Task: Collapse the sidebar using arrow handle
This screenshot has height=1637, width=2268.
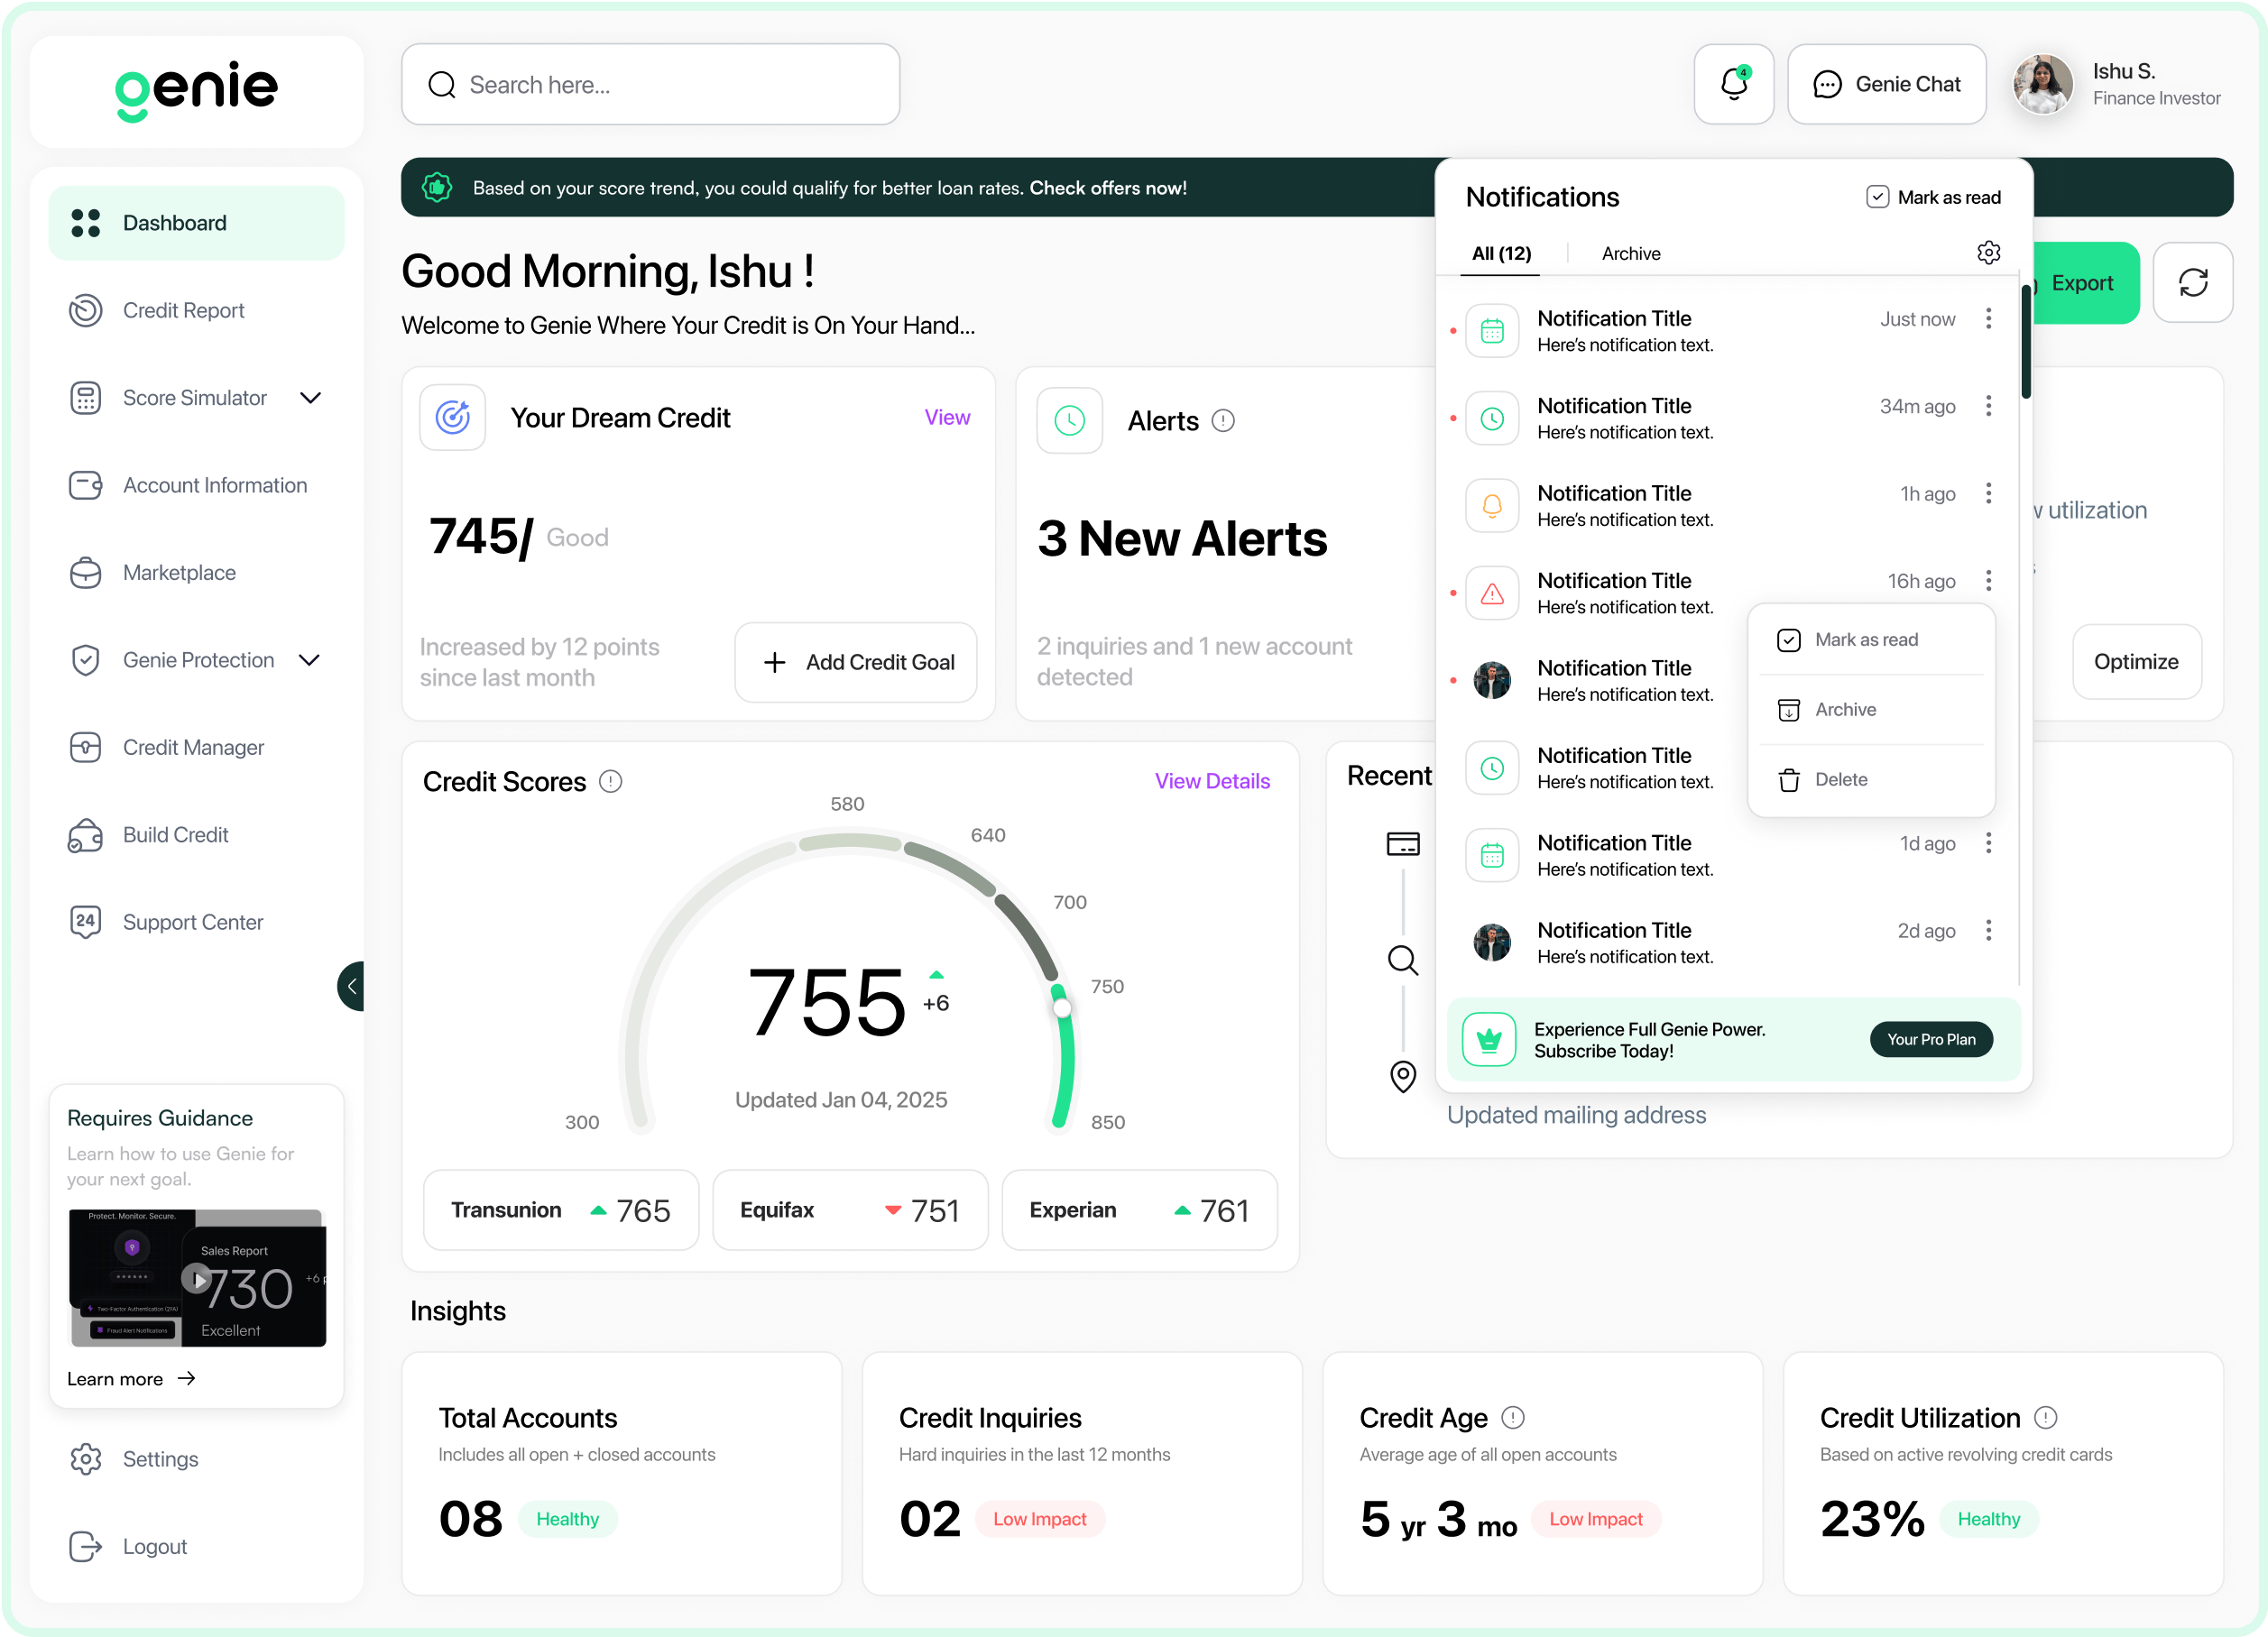Action: coord(351,986)
